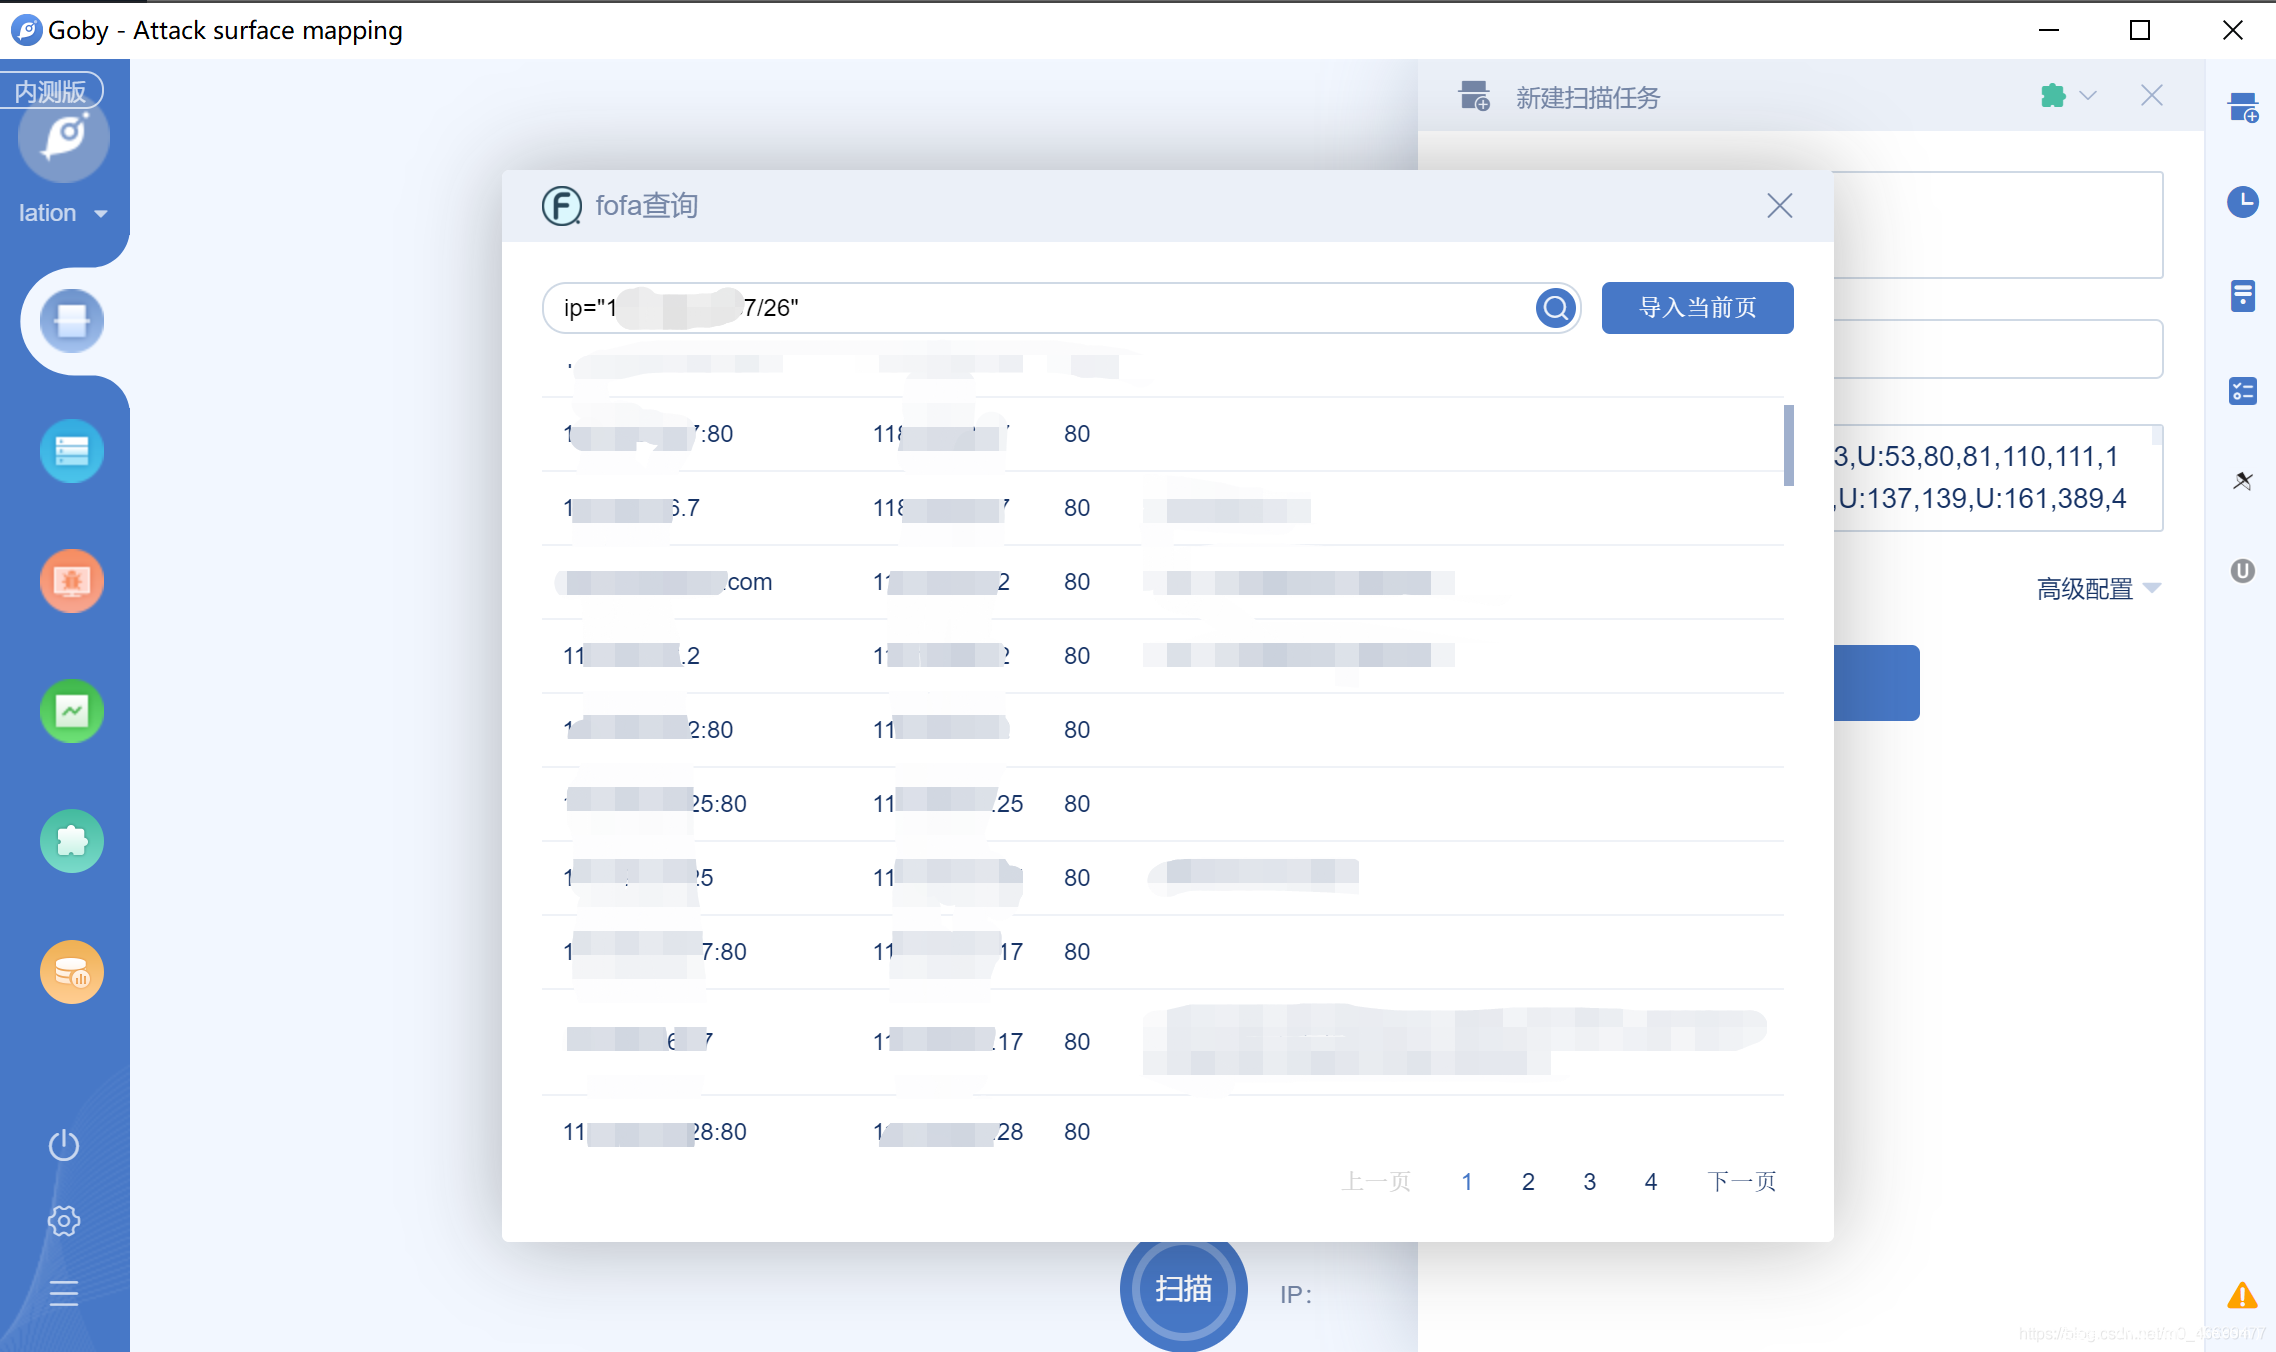2276x1352 pixels.
Task: Click the fofa results scrollbar thumb
Action: click(1788, 445)
